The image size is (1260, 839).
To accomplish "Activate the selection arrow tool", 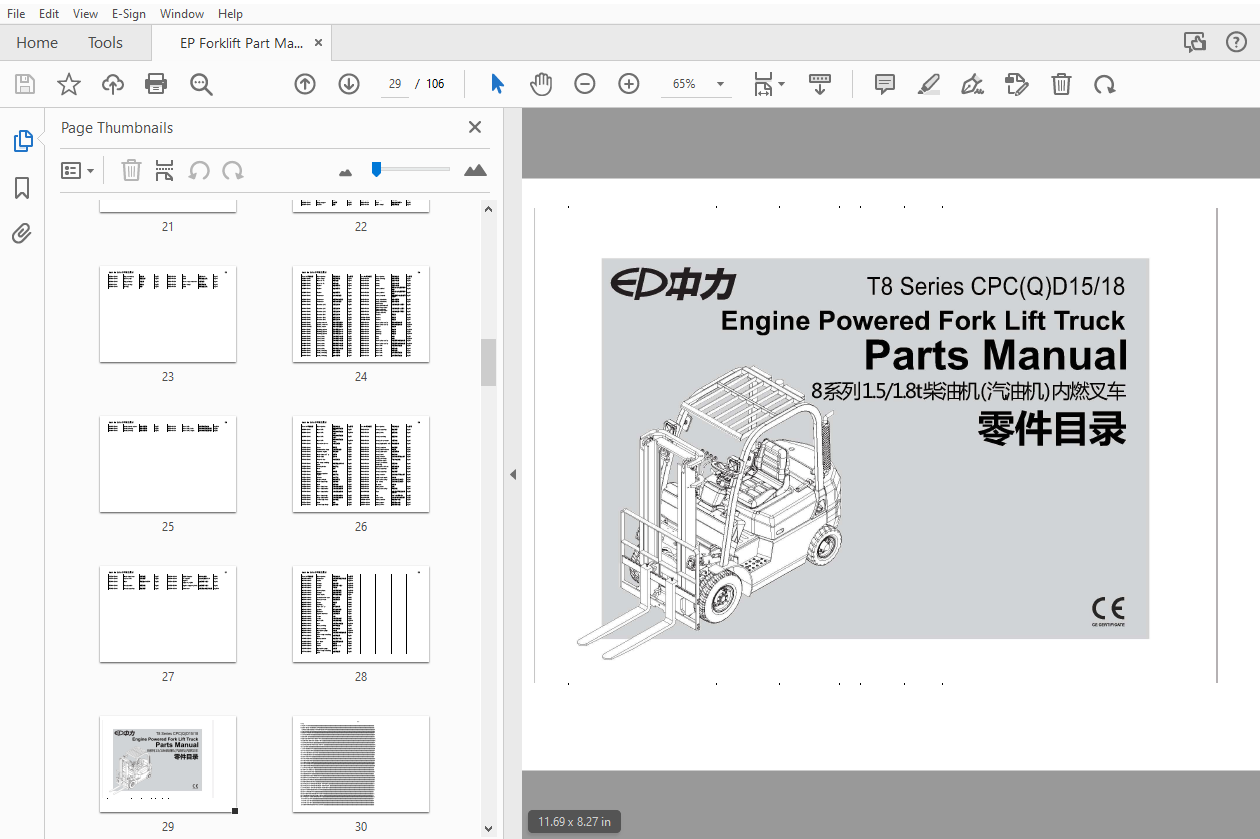I will pyautogui.click(x=497, y=84).
